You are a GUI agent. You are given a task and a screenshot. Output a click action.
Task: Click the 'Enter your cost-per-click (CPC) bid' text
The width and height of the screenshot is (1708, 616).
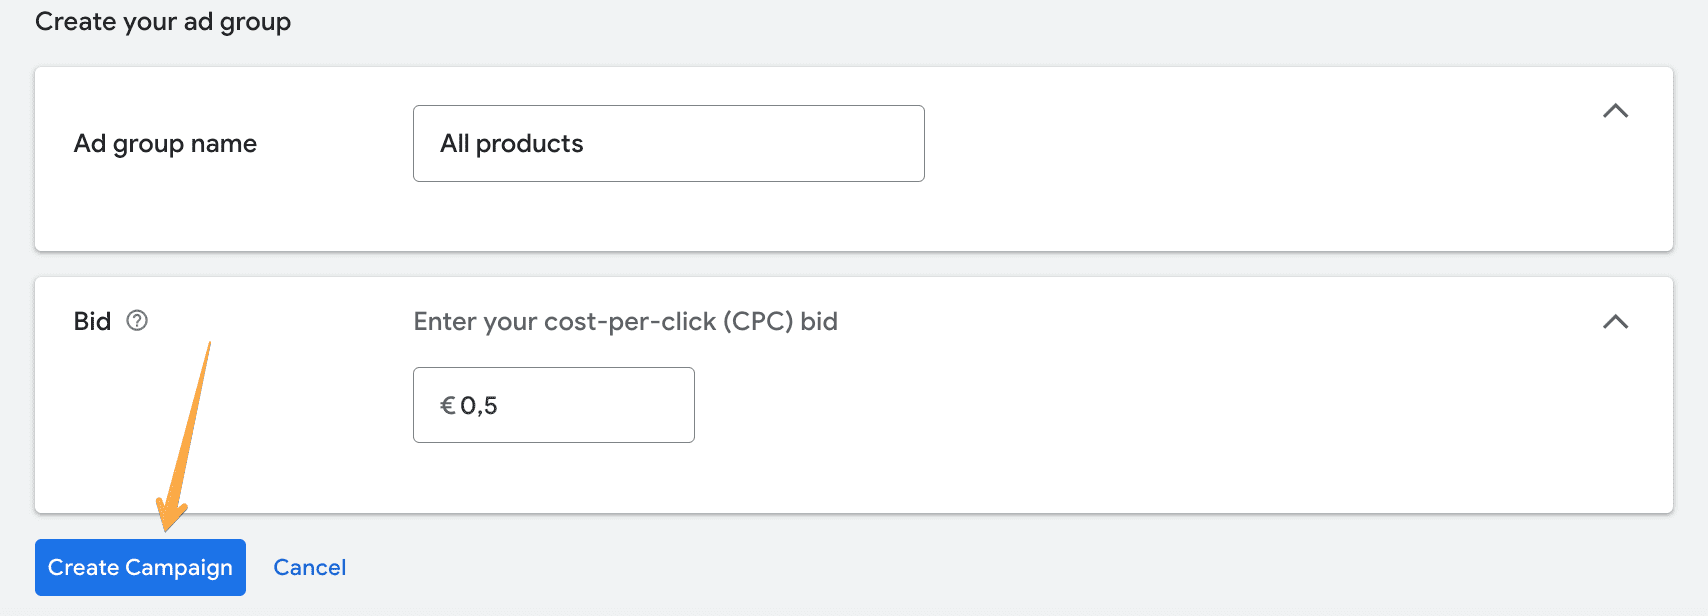pyautogui.click(x=626, y=322)
